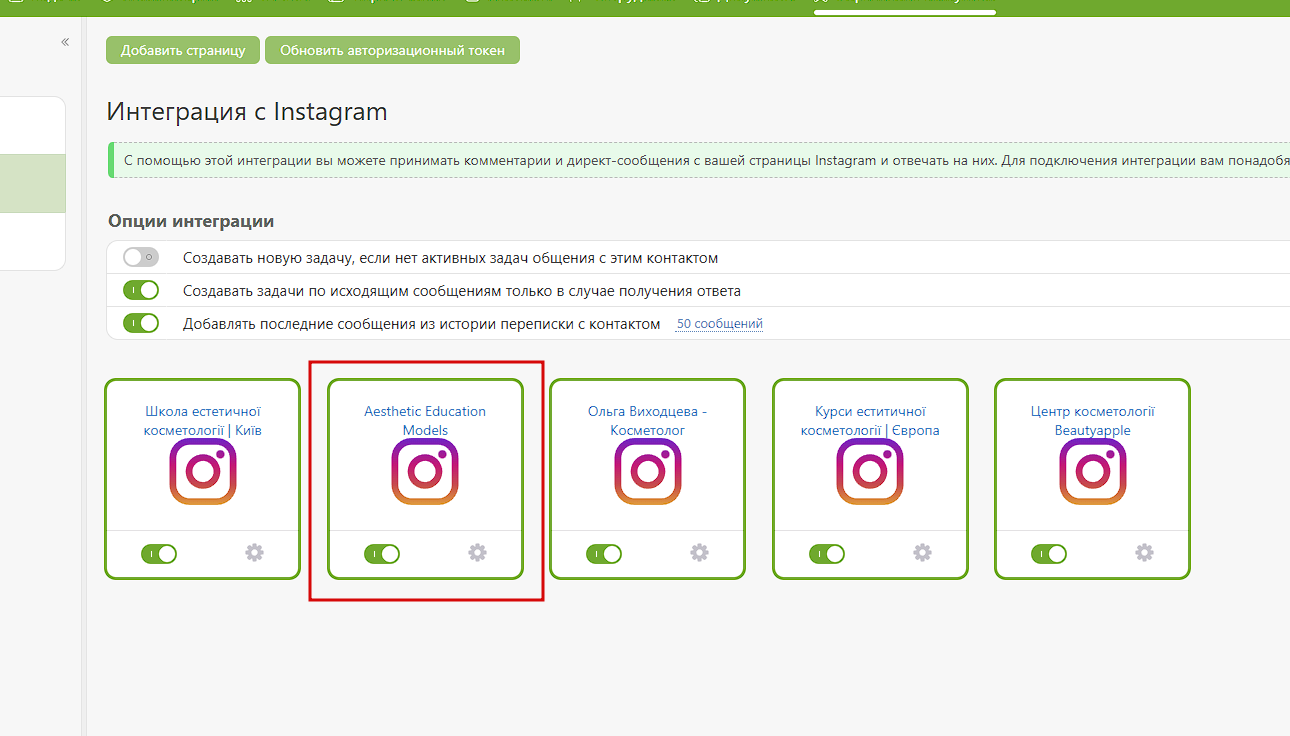Open gear settings for Ольга Виходцева - Косметолог

pos(700,553)
